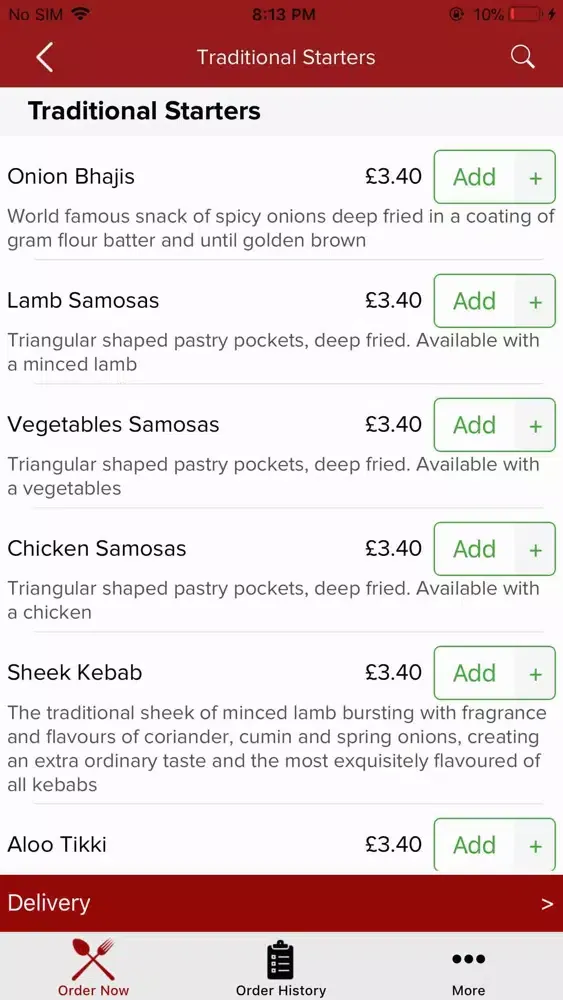Image resolution: width=563 pixels, height=1000 pixels.
Task: Tap the battery indicator in status bar
Action: click(x=524, y=14)
